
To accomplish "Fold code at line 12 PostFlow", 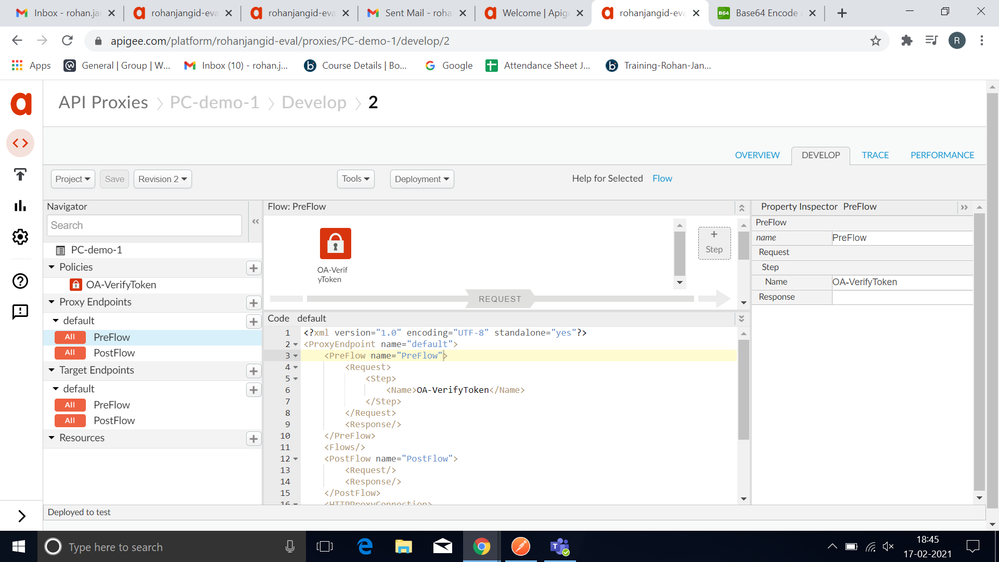I will 296,459.
